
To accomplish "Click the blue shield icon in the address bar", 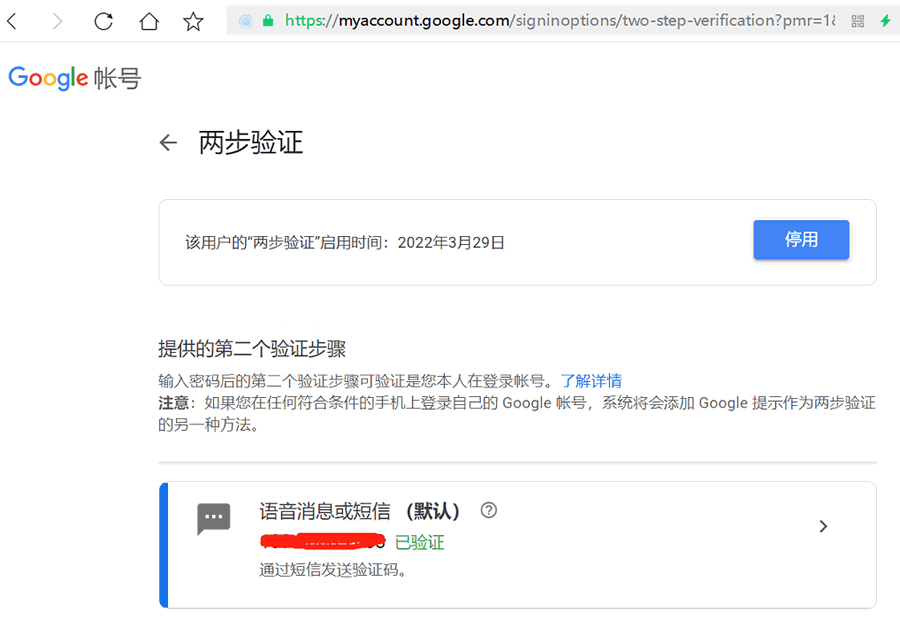I will tap(246, 21).
